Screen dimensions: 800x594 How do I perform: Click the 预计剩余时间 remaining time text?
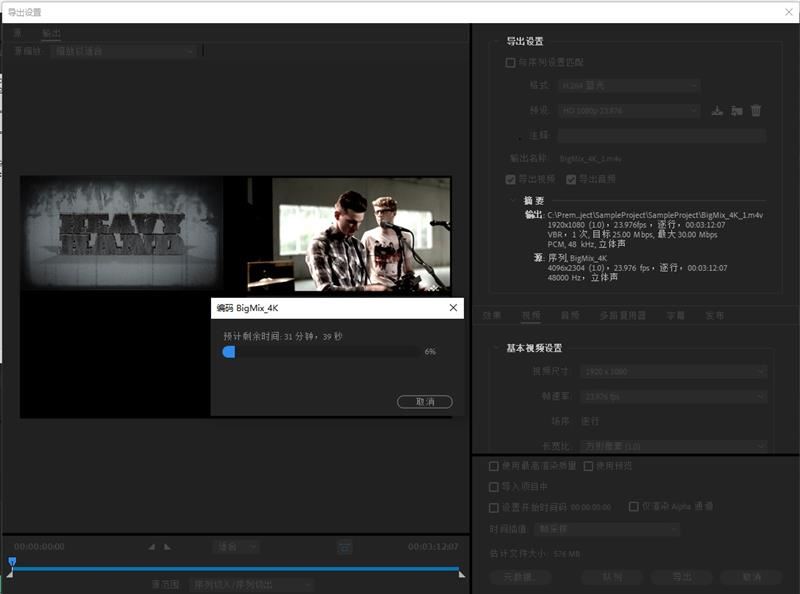tap(283, 336)
